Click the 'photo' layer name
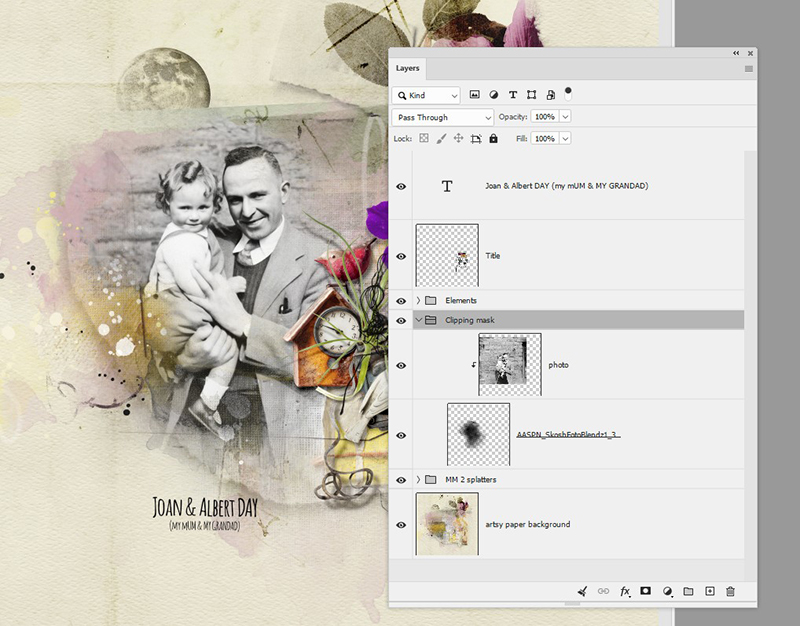 (558, 365)
